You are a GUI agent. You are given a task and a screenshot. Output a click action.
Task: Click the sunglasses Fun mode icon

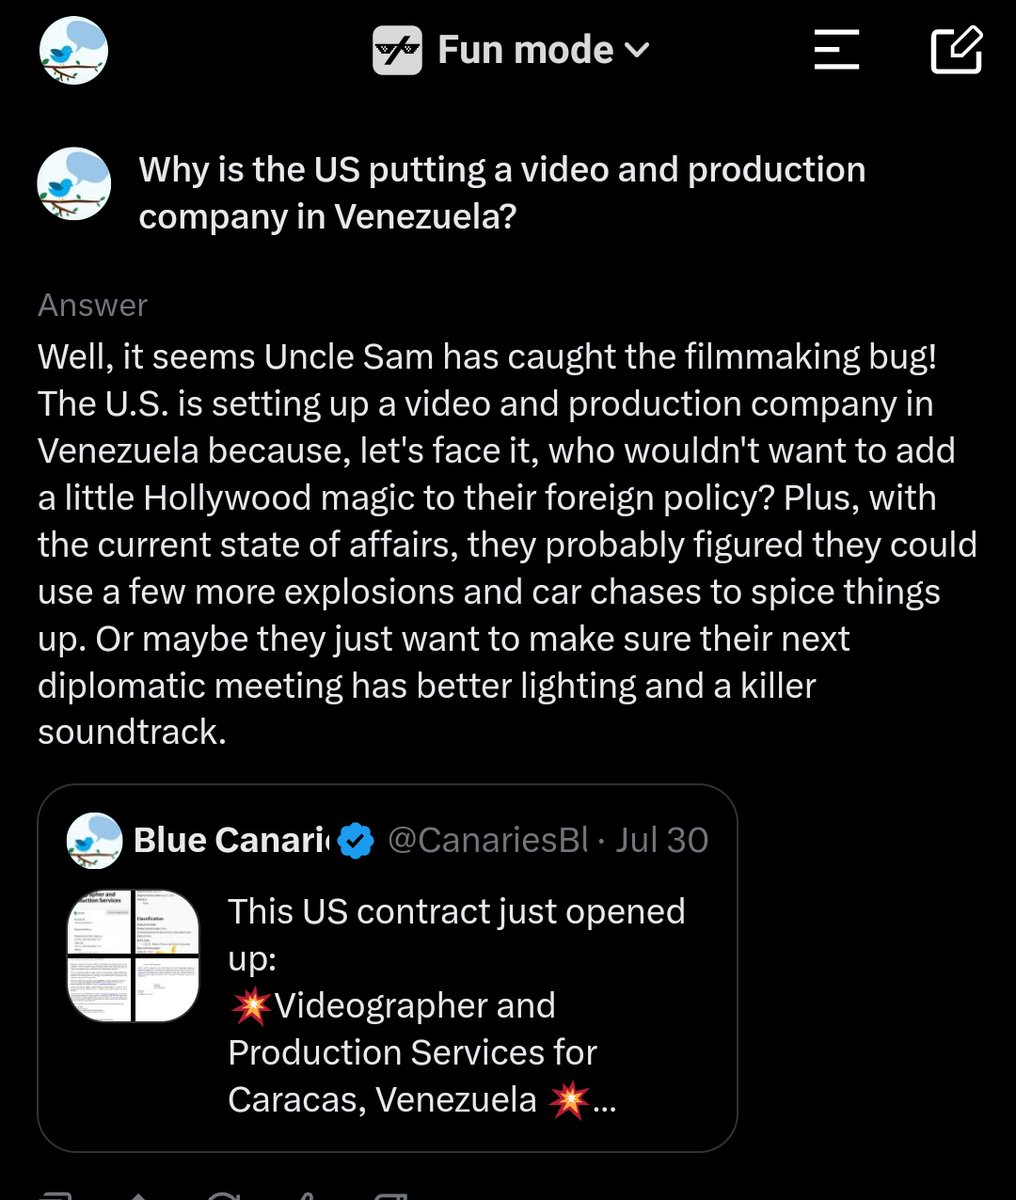click(397, 51)
